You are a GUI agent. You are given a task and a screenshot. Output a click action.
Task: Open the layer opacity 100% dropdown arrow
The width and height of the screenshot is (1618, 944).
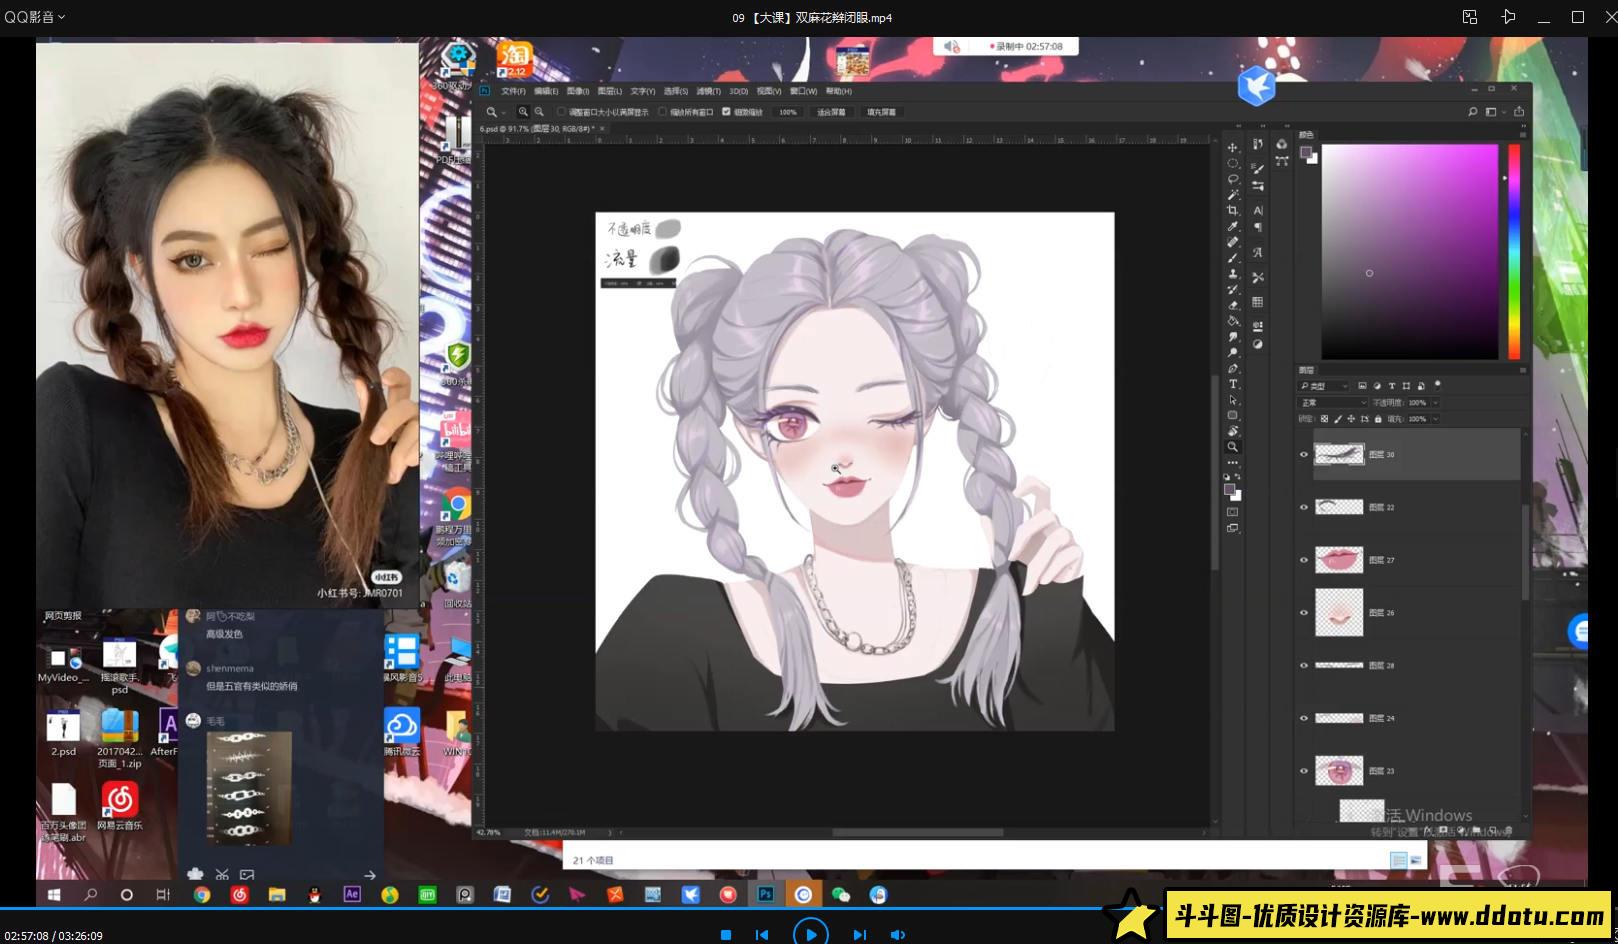pyautogui.click(x=1435, y=403)
